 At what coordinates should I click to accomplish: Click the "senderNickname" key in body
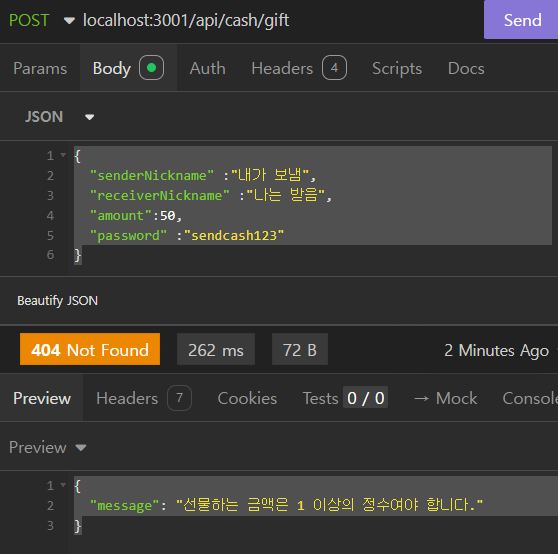point(152,175)
